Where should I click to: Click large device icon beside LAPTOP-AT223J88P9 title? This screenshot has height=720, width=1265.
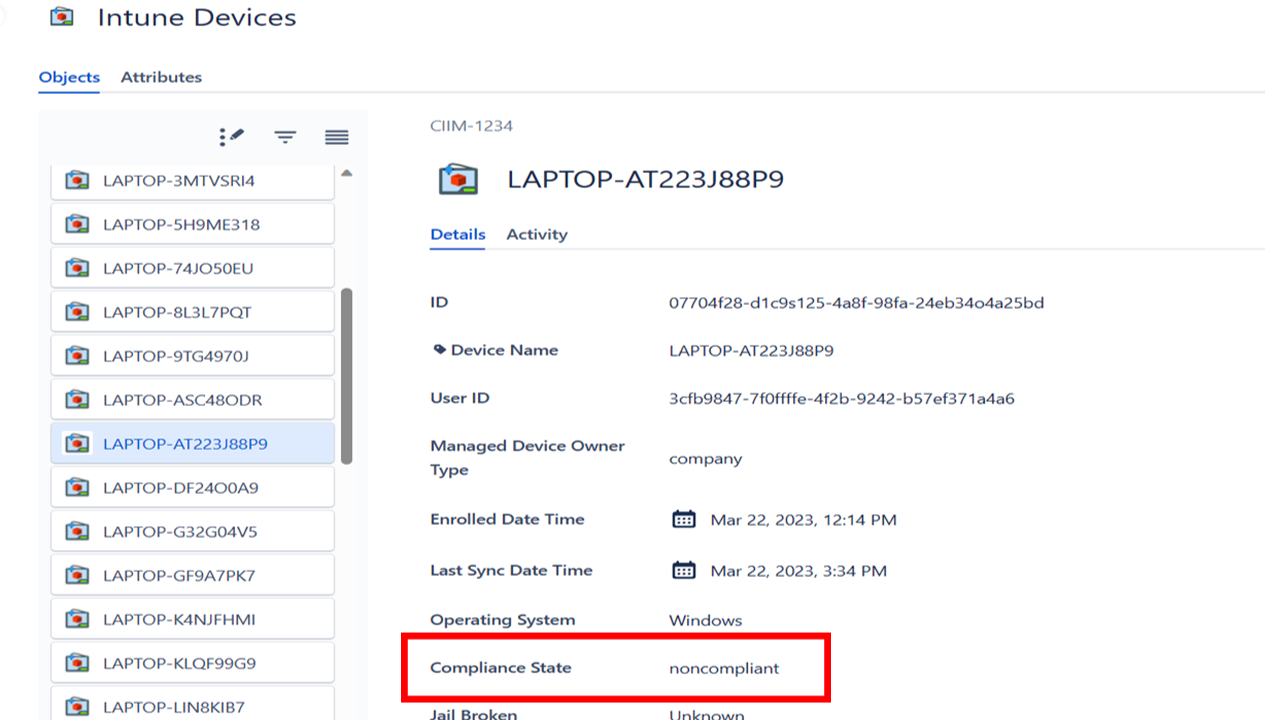click(x=459, y=180)
